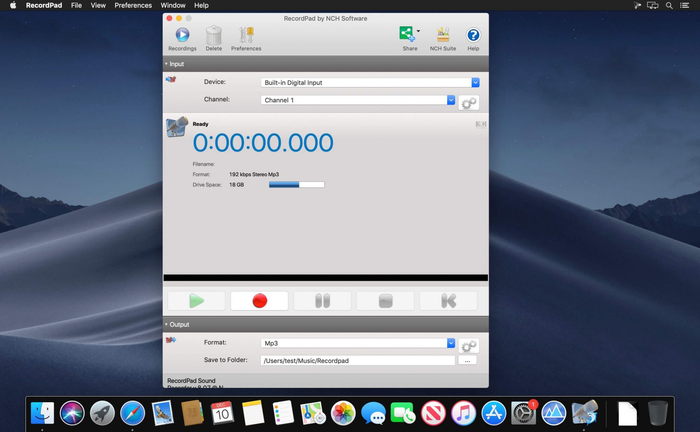Click the small Input section speaker icon

point(171,79)
